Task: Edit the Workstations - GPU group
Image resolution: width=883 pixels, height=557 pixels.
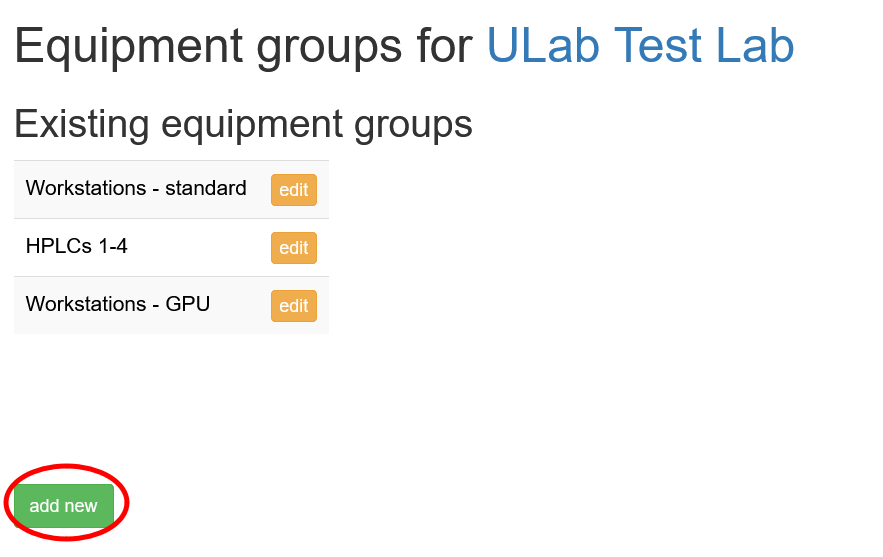Action: 293,306
